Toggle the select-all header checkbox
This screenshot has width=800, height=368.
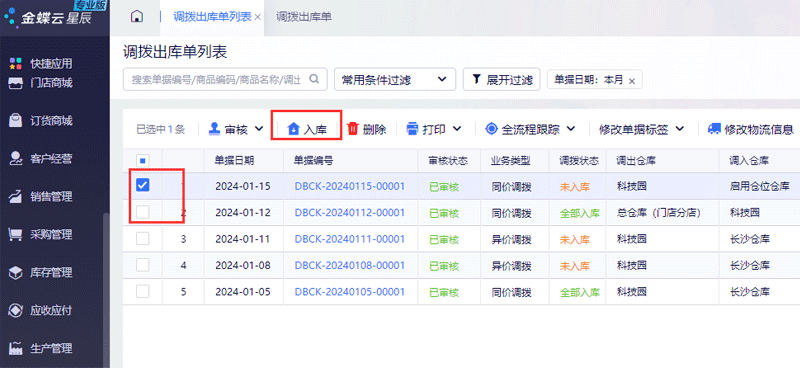pyautogui.click(x=142, y=160)
